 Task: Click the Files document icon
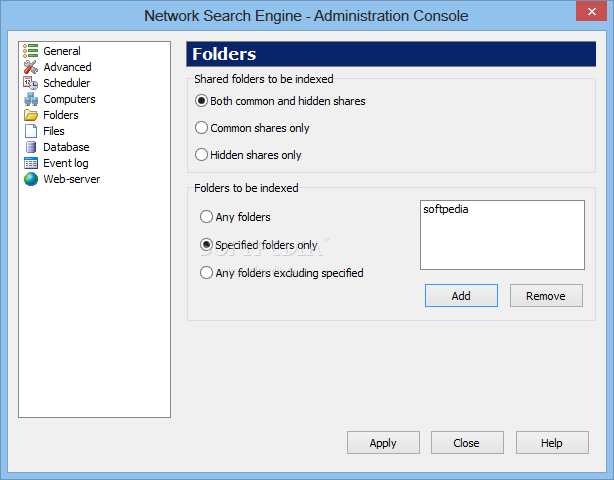point(31,131)
